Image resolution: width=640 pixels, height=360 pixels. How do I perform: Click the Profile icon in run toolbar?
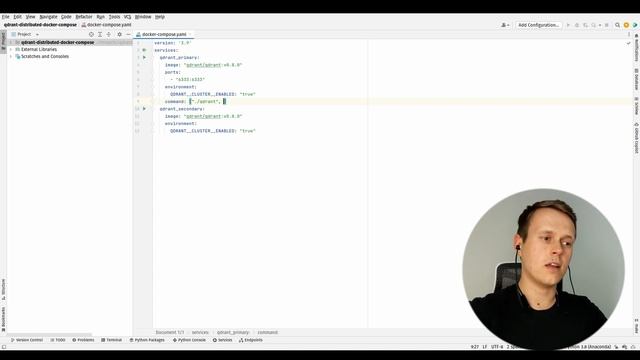point(594,25)
